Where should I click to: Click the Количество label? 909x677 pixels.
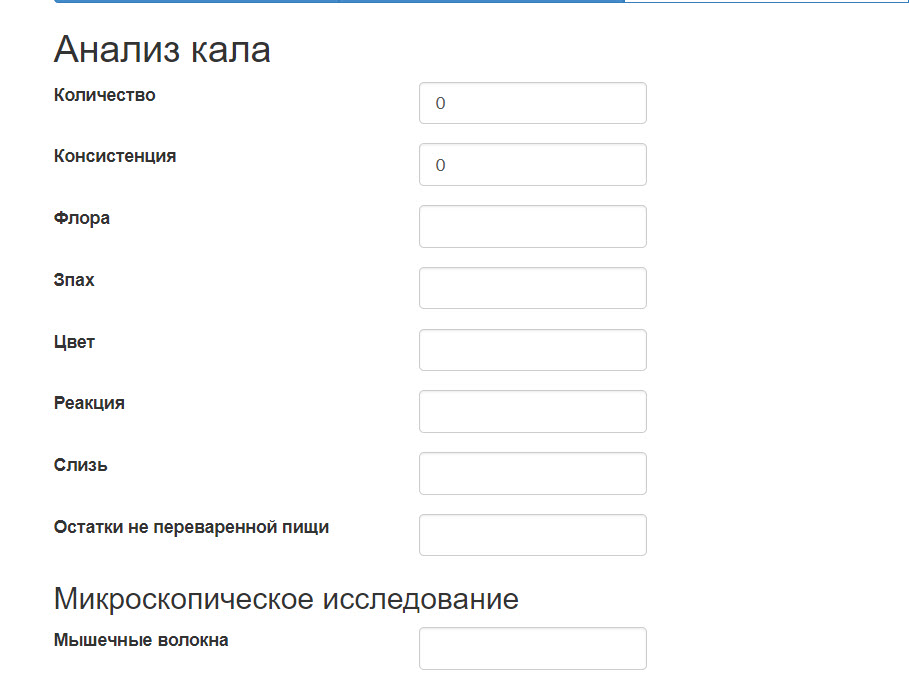coord(105,95)
